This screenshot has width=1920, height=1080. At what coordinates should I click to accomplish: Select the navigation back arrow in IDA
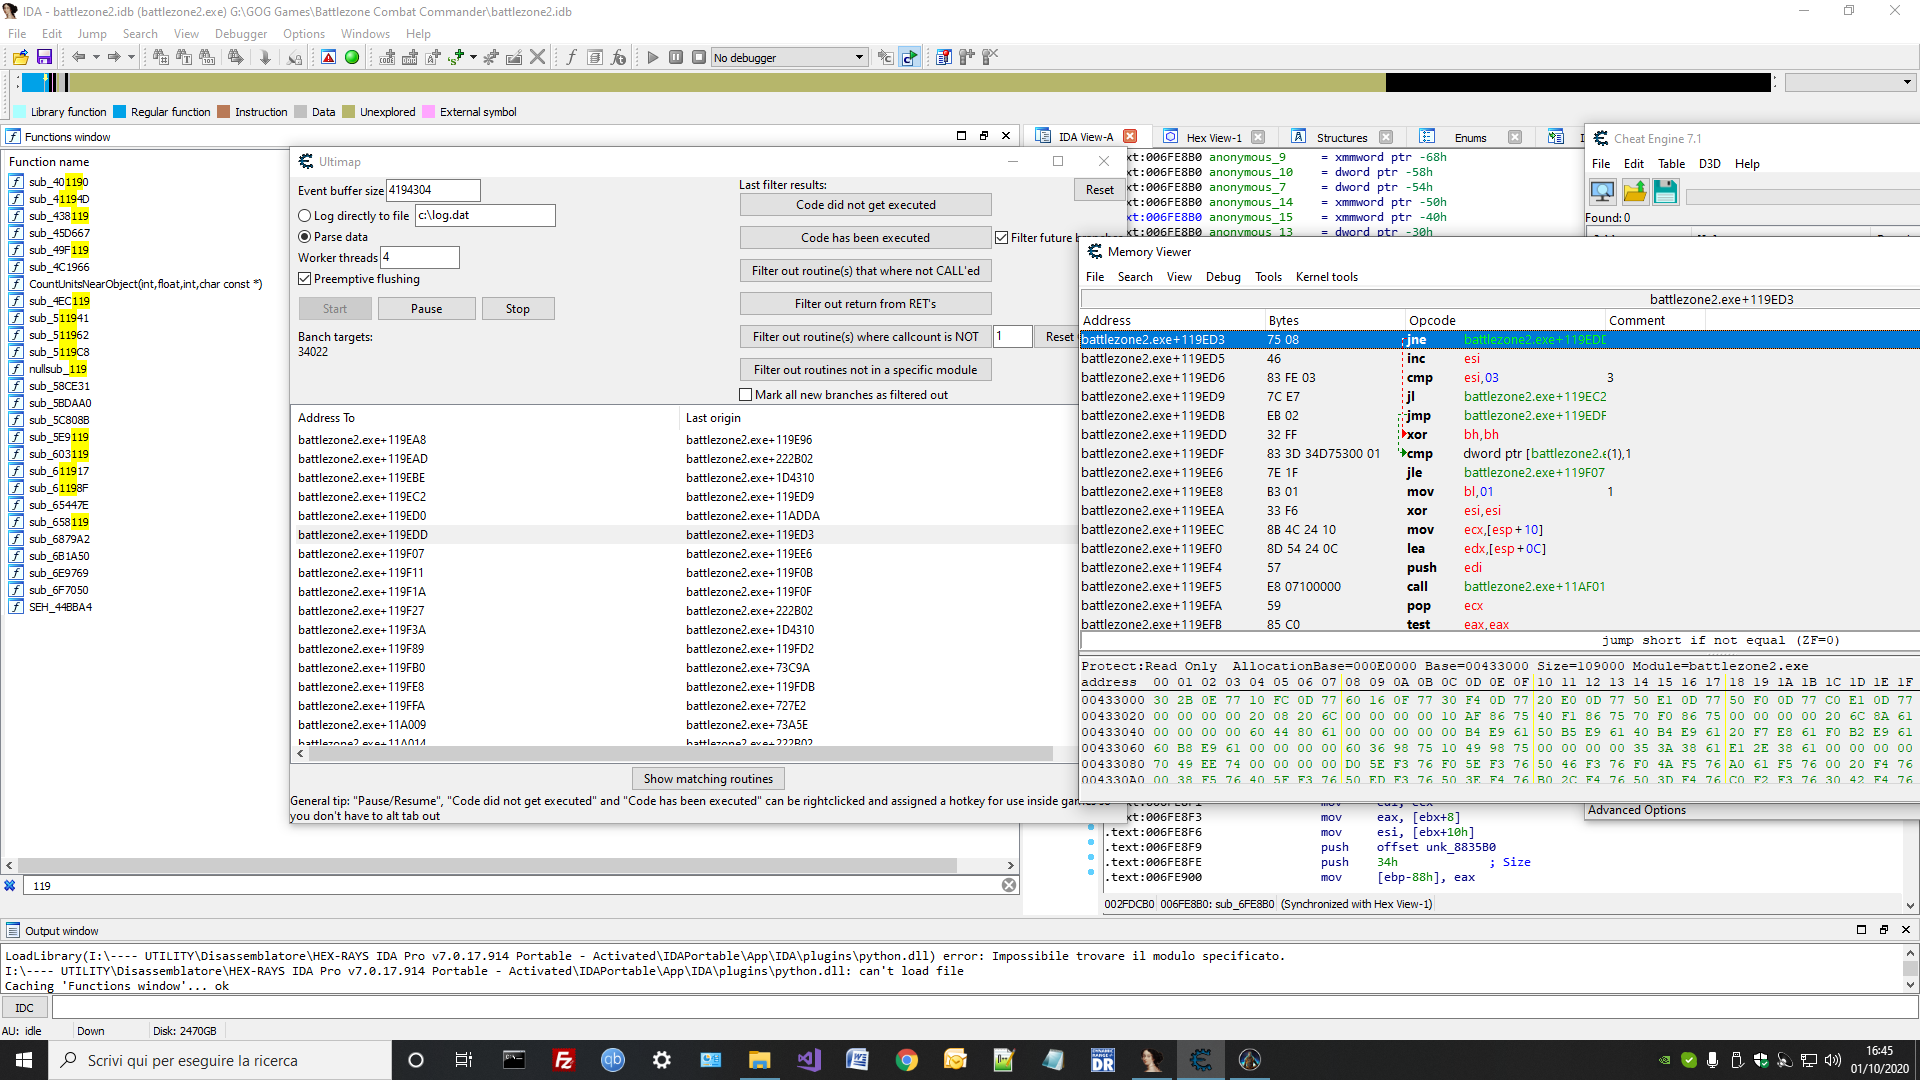click(x=78, y=57)
